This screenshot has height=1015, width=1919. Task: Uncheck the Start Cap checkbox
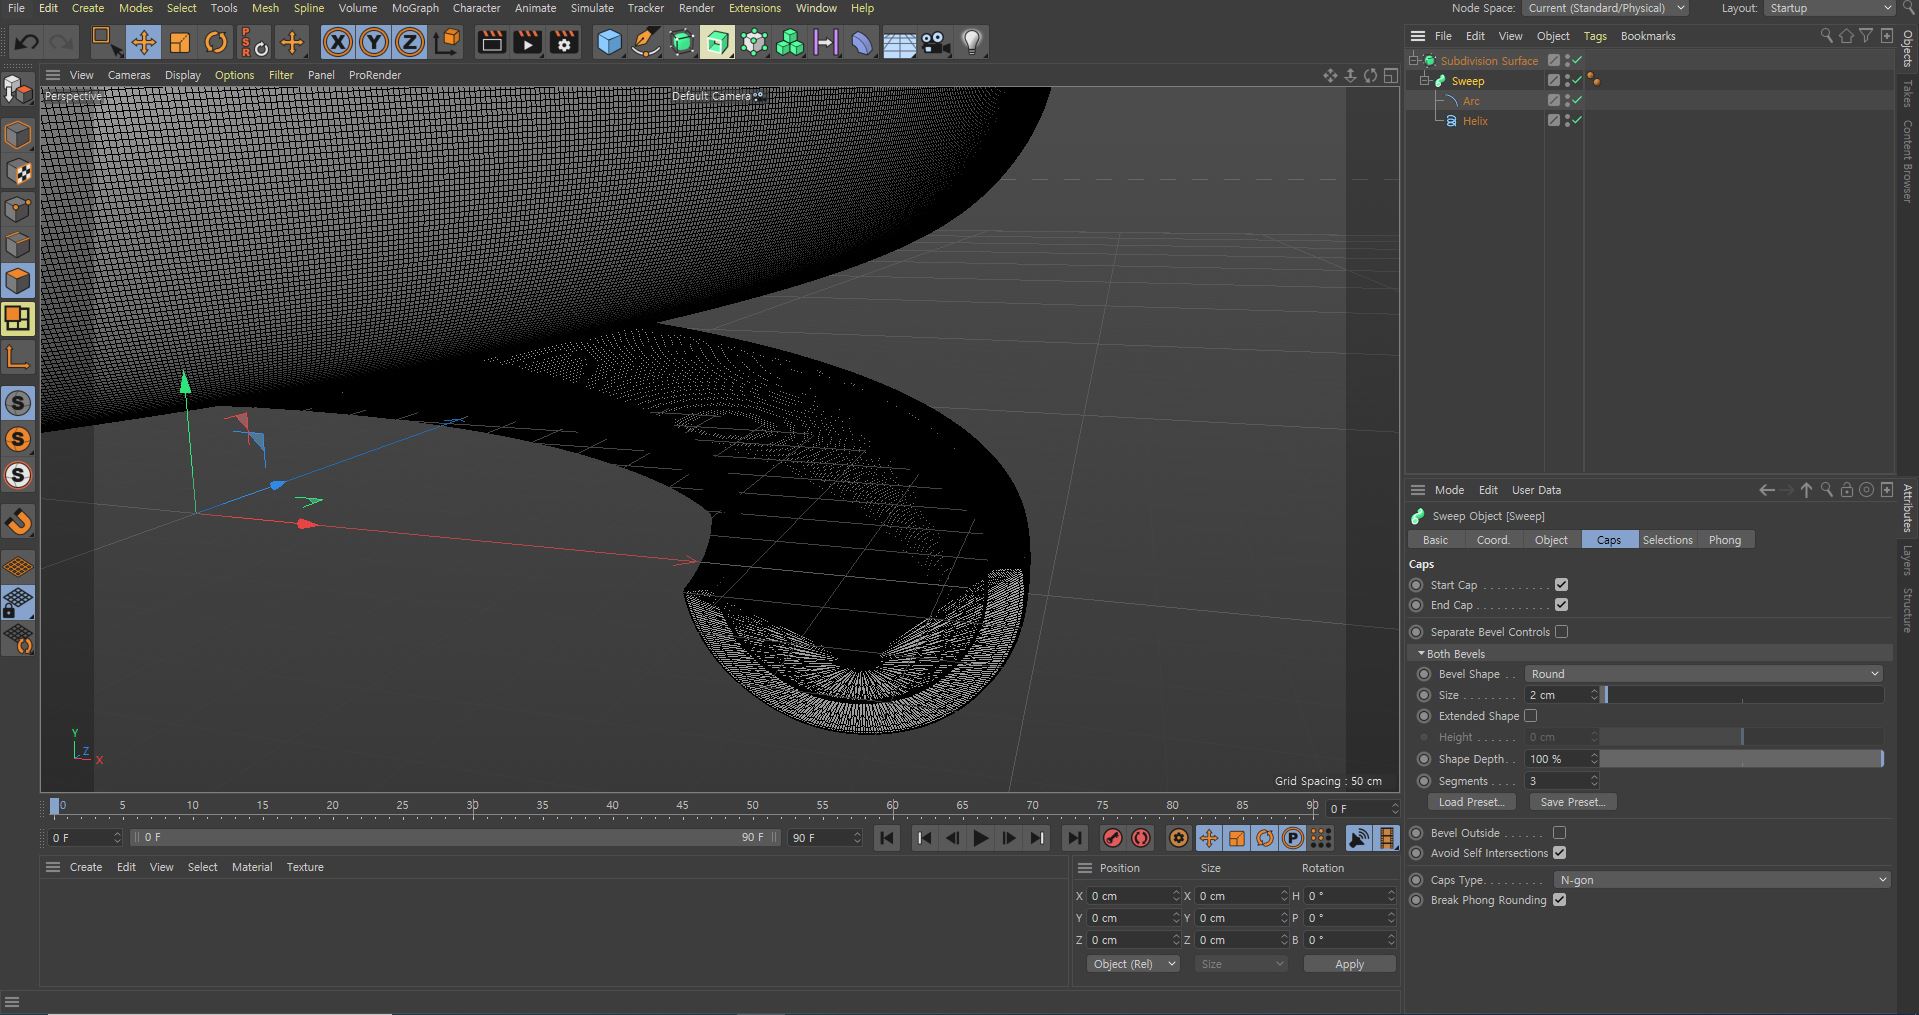tap(1561, 585)
